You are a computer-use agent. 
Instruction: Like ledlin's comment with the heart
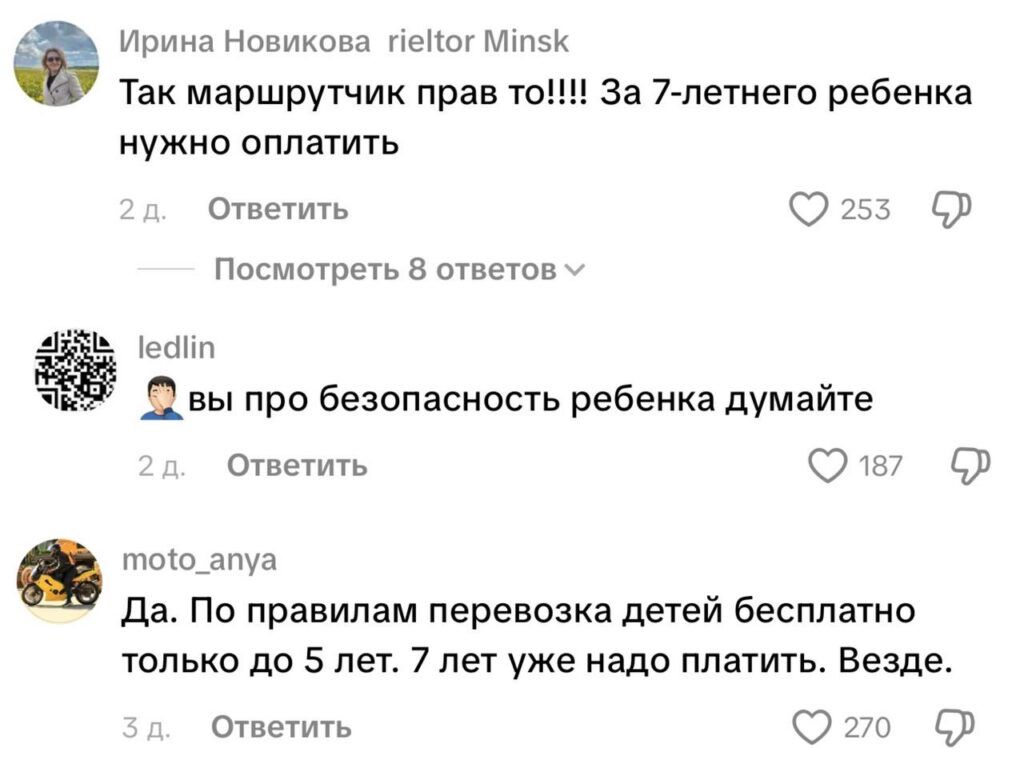(x=827, y=466)
